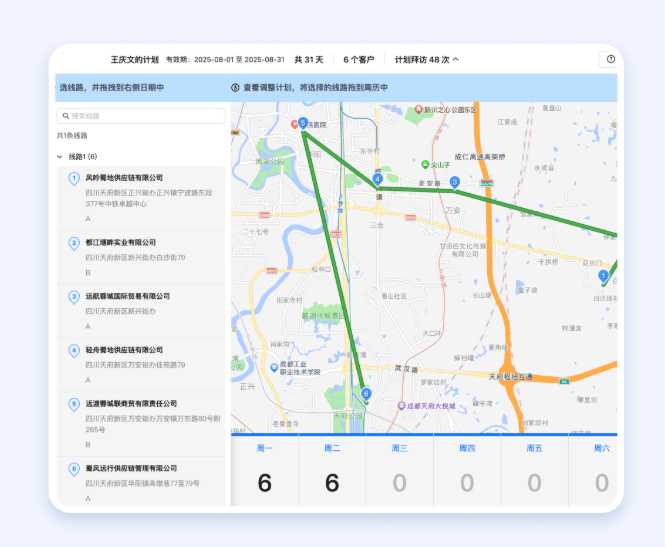
Task: Click the 共 31 天 label
Action: tap(309, 59)
